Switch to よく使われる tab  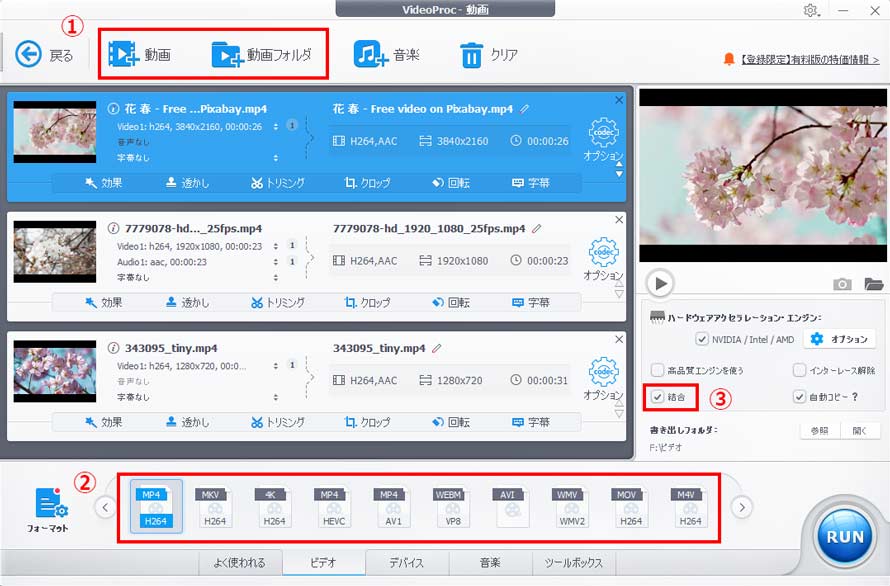point(240,562)
